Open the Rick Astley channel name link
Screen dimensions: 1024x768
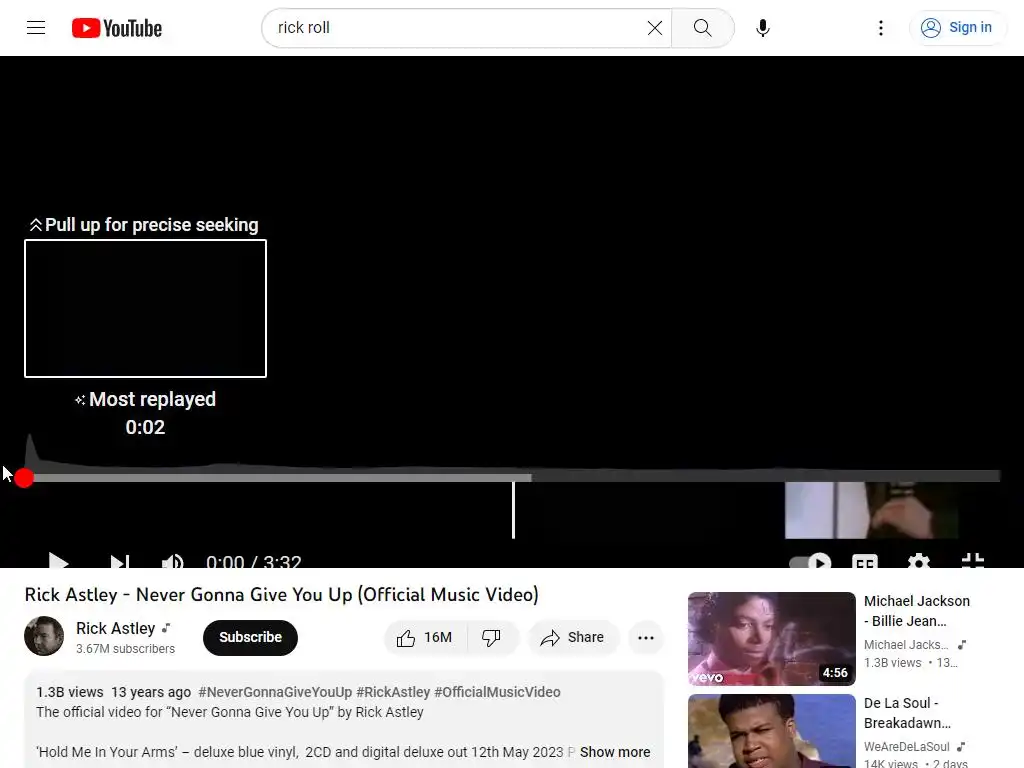116,628
